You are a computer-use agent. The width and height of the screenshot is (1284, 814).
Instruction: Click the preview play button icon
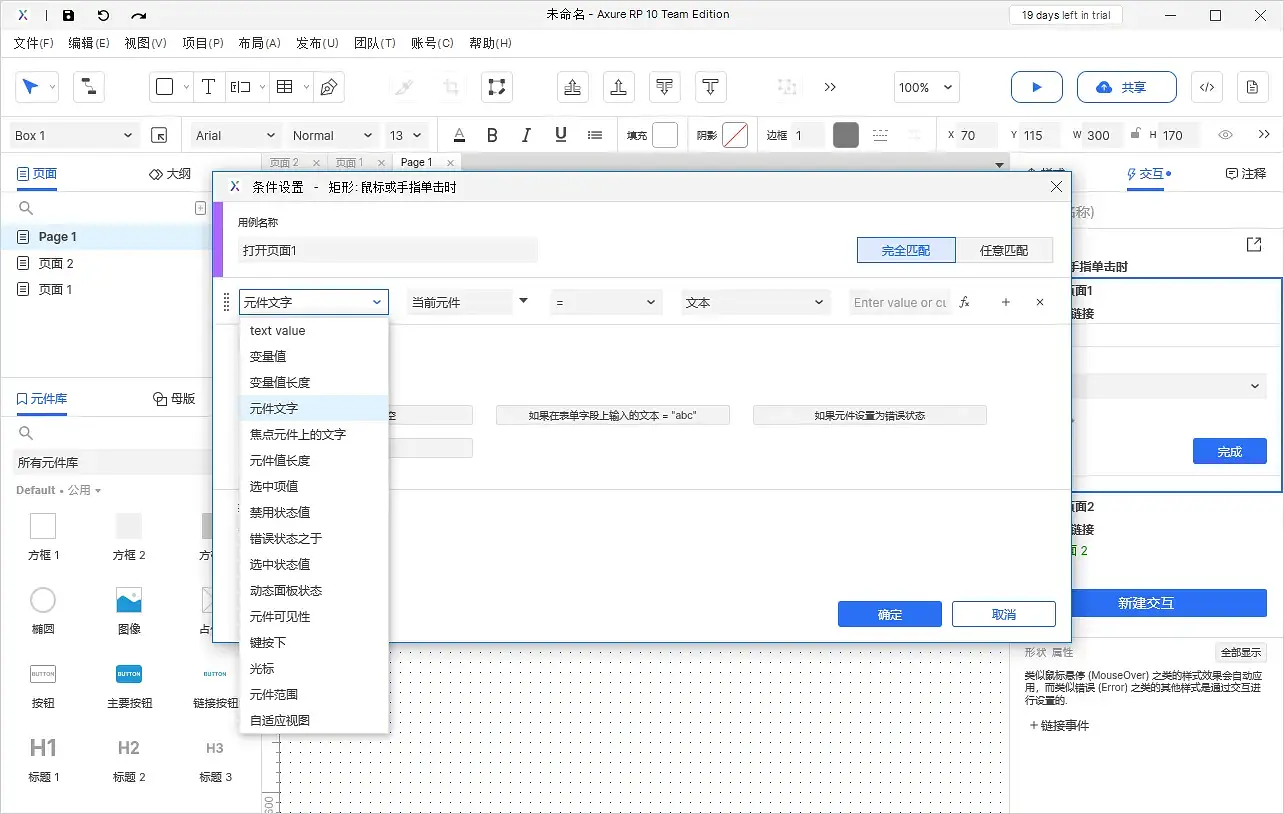click(x=1036, y=87)
